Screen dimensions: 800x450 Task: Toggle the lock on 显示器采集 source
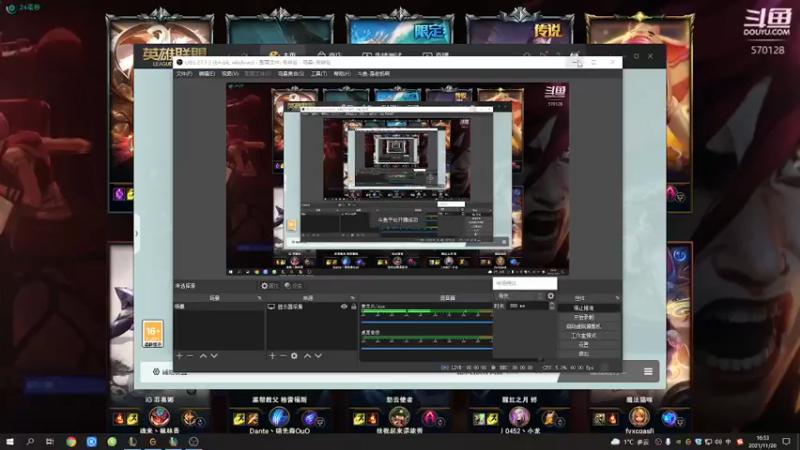tap(354, 307)
